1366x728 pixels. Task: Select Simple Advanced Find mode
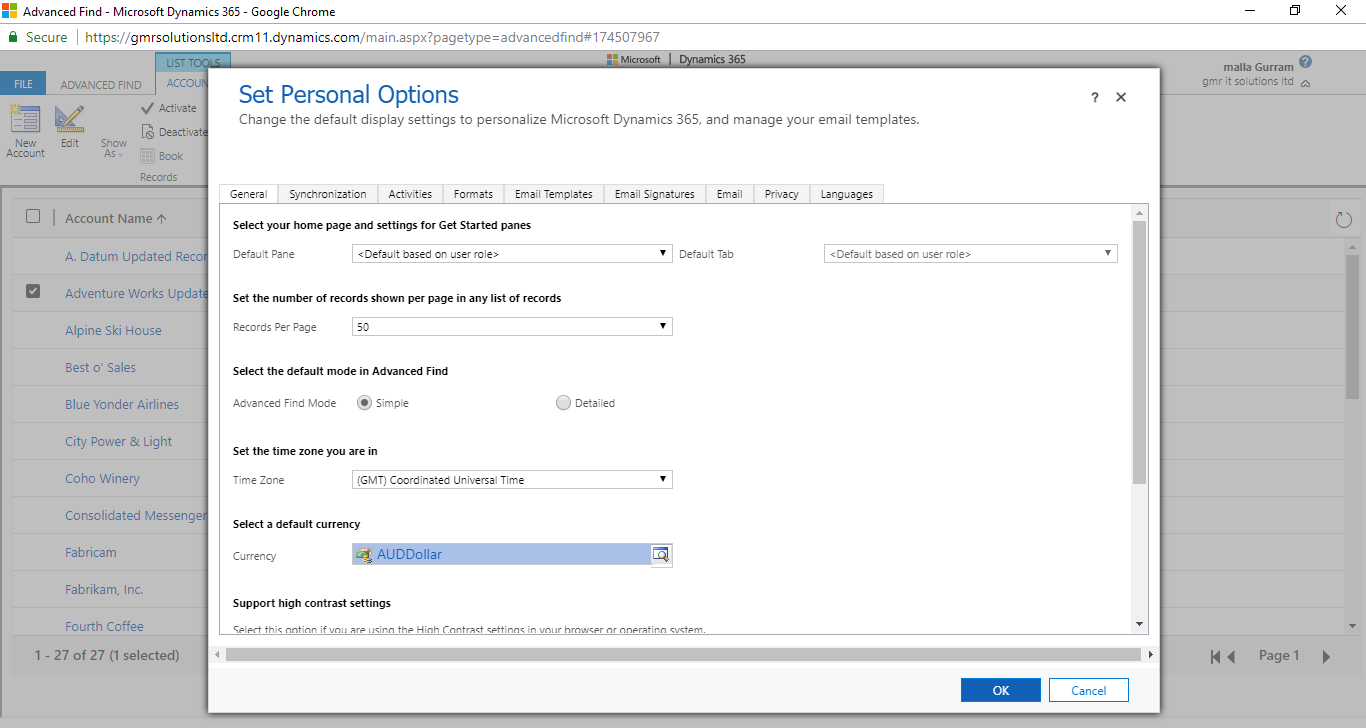(x=364, y=403)
